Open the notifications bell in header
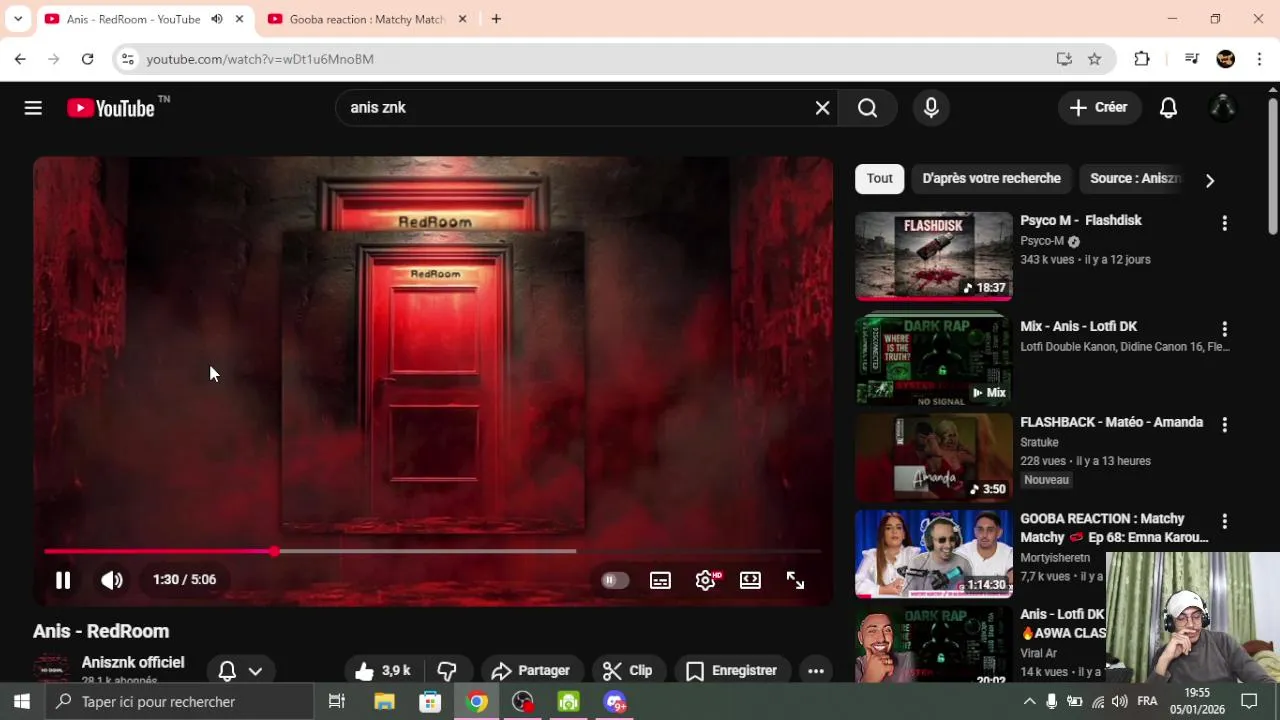1280x720 pixels. [1168, 108]
